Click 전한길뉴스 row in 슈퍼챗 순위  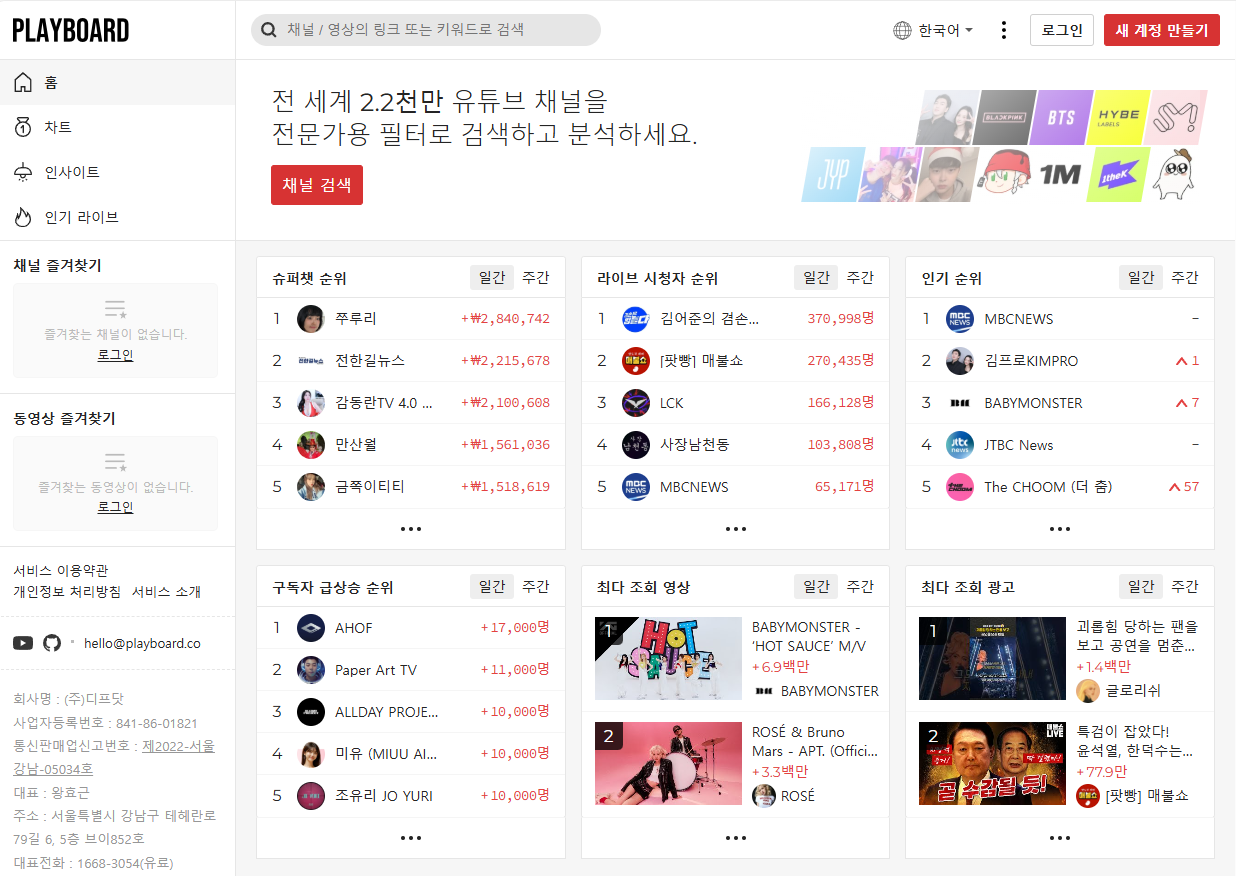coord(411,361)
